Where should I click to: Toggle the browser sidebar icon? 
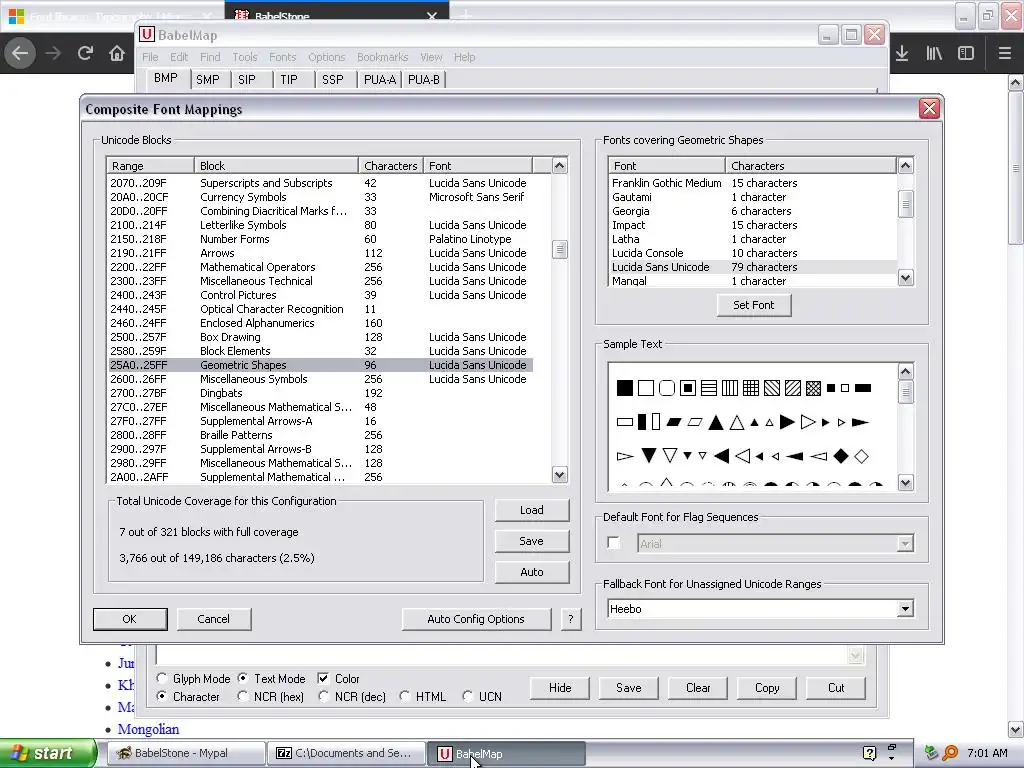coord(966,53)
